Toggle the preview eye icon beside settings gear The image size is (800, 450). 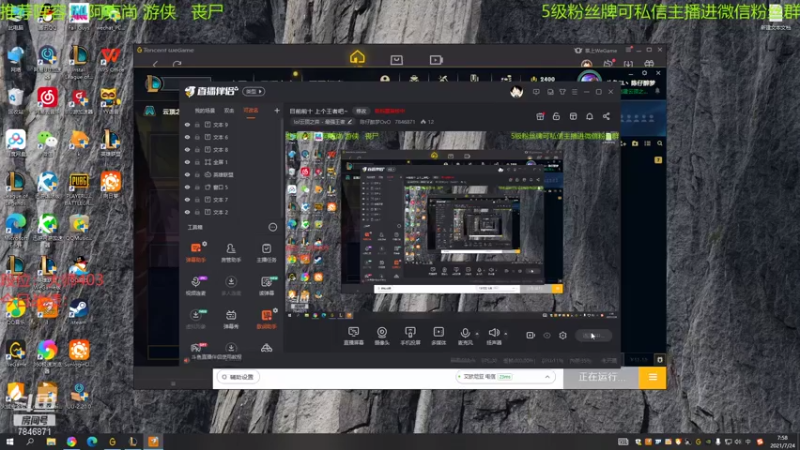547,335
